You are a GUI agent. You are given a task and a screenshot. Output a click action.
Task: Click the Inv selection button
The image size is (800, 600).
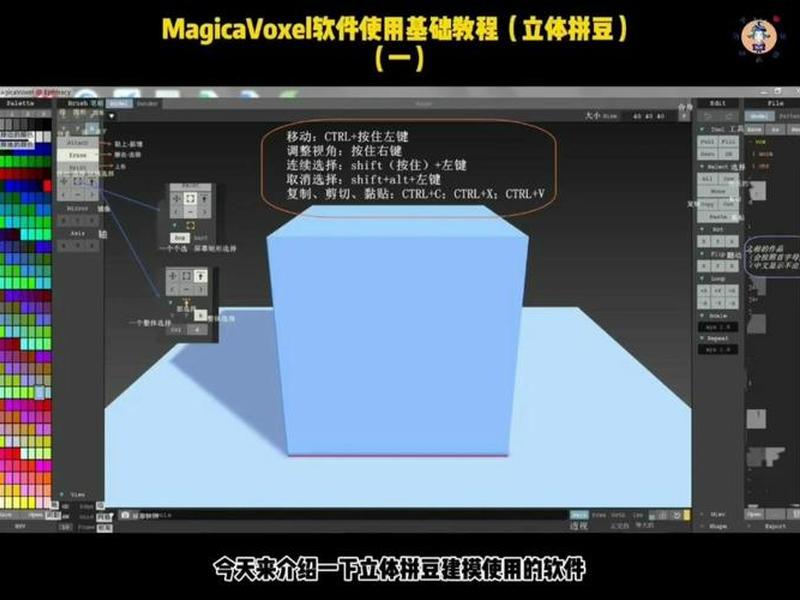729,179
